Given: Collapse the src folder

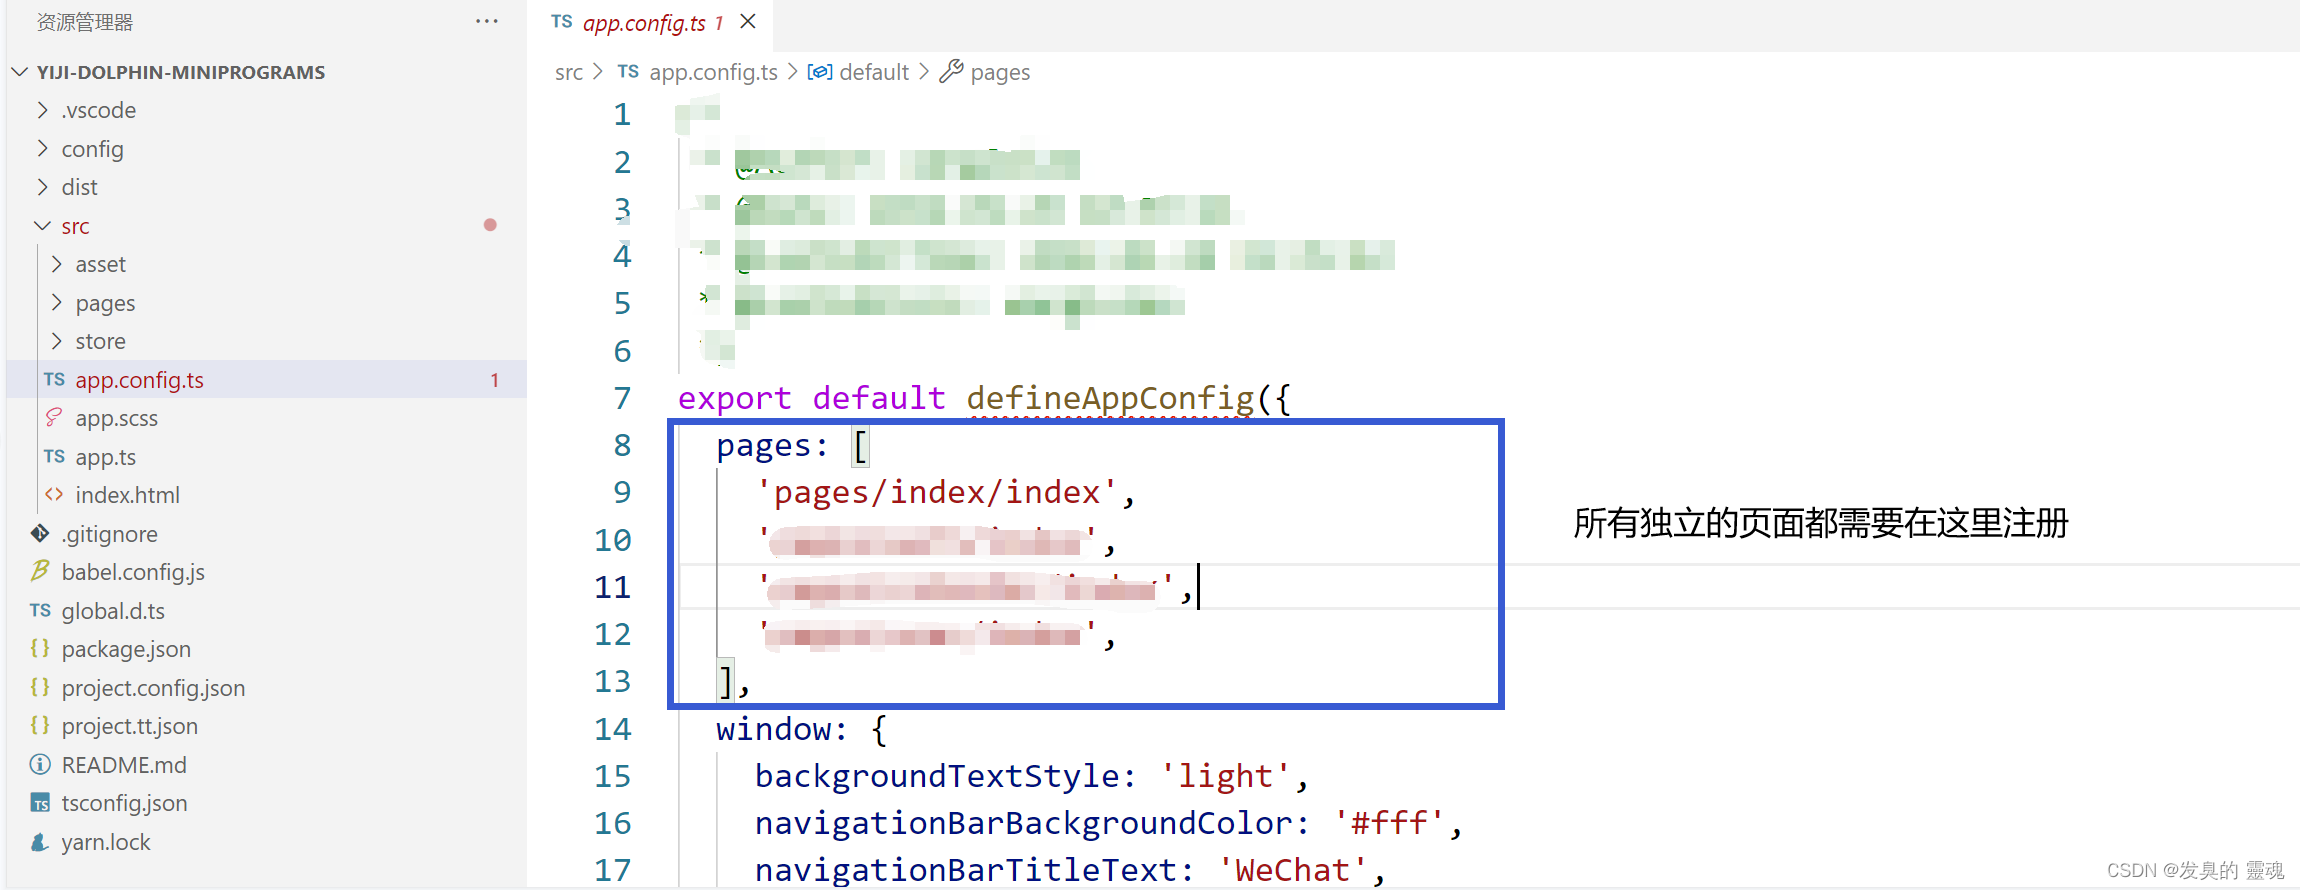Looking at the screenshot, I should point(42,226).
